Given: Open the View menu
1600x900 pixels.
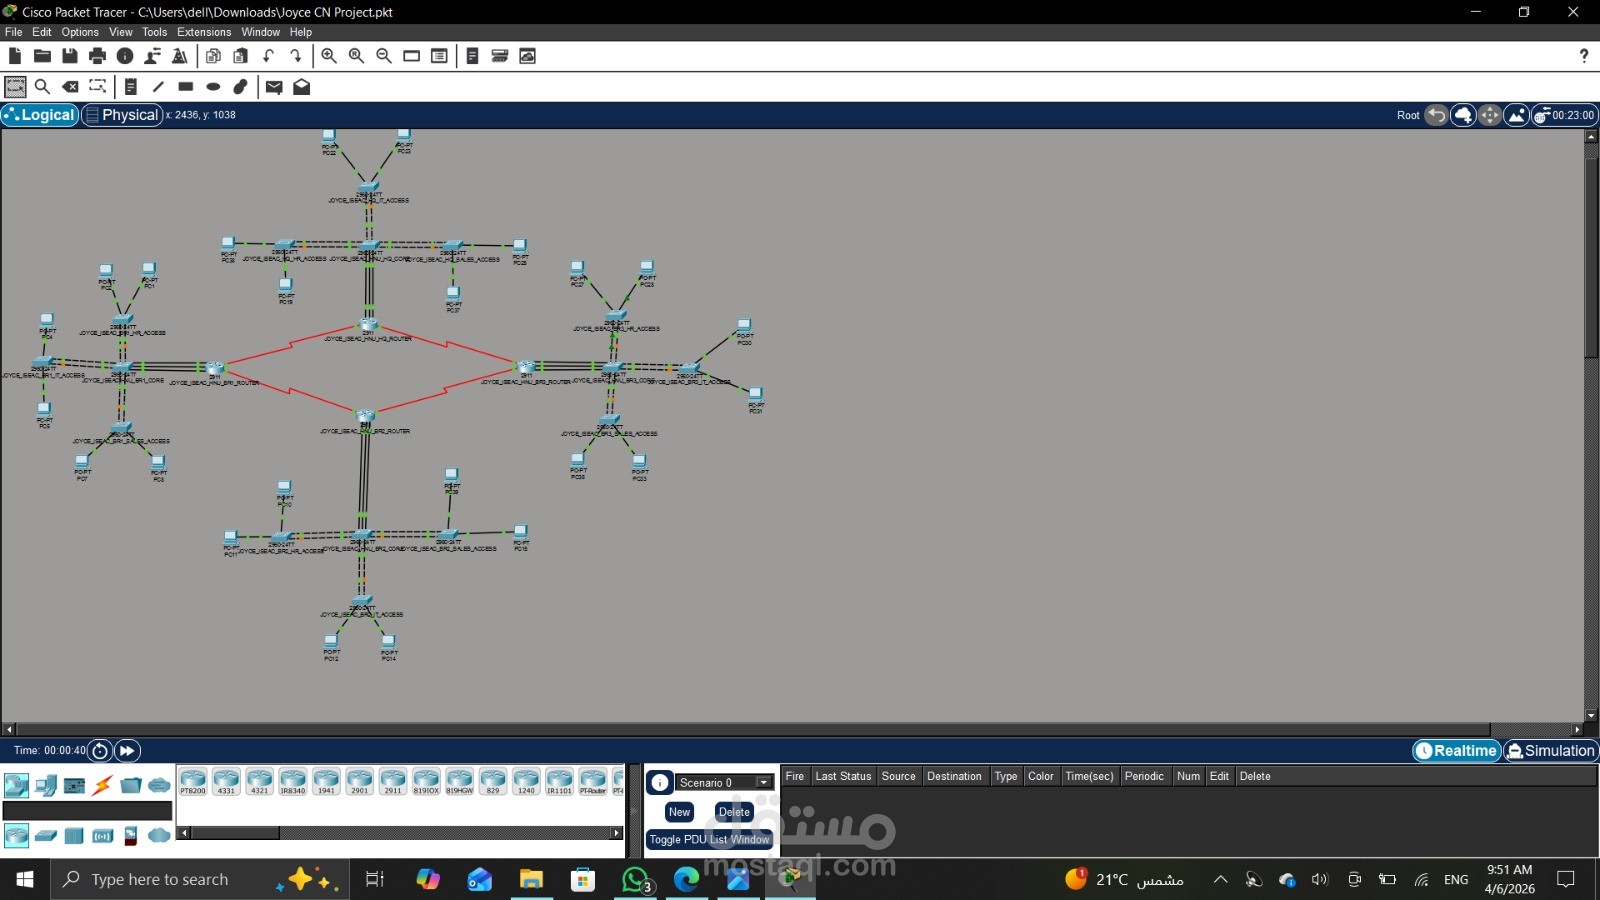Looking at the screenshot, I should (x=121, y=32).
